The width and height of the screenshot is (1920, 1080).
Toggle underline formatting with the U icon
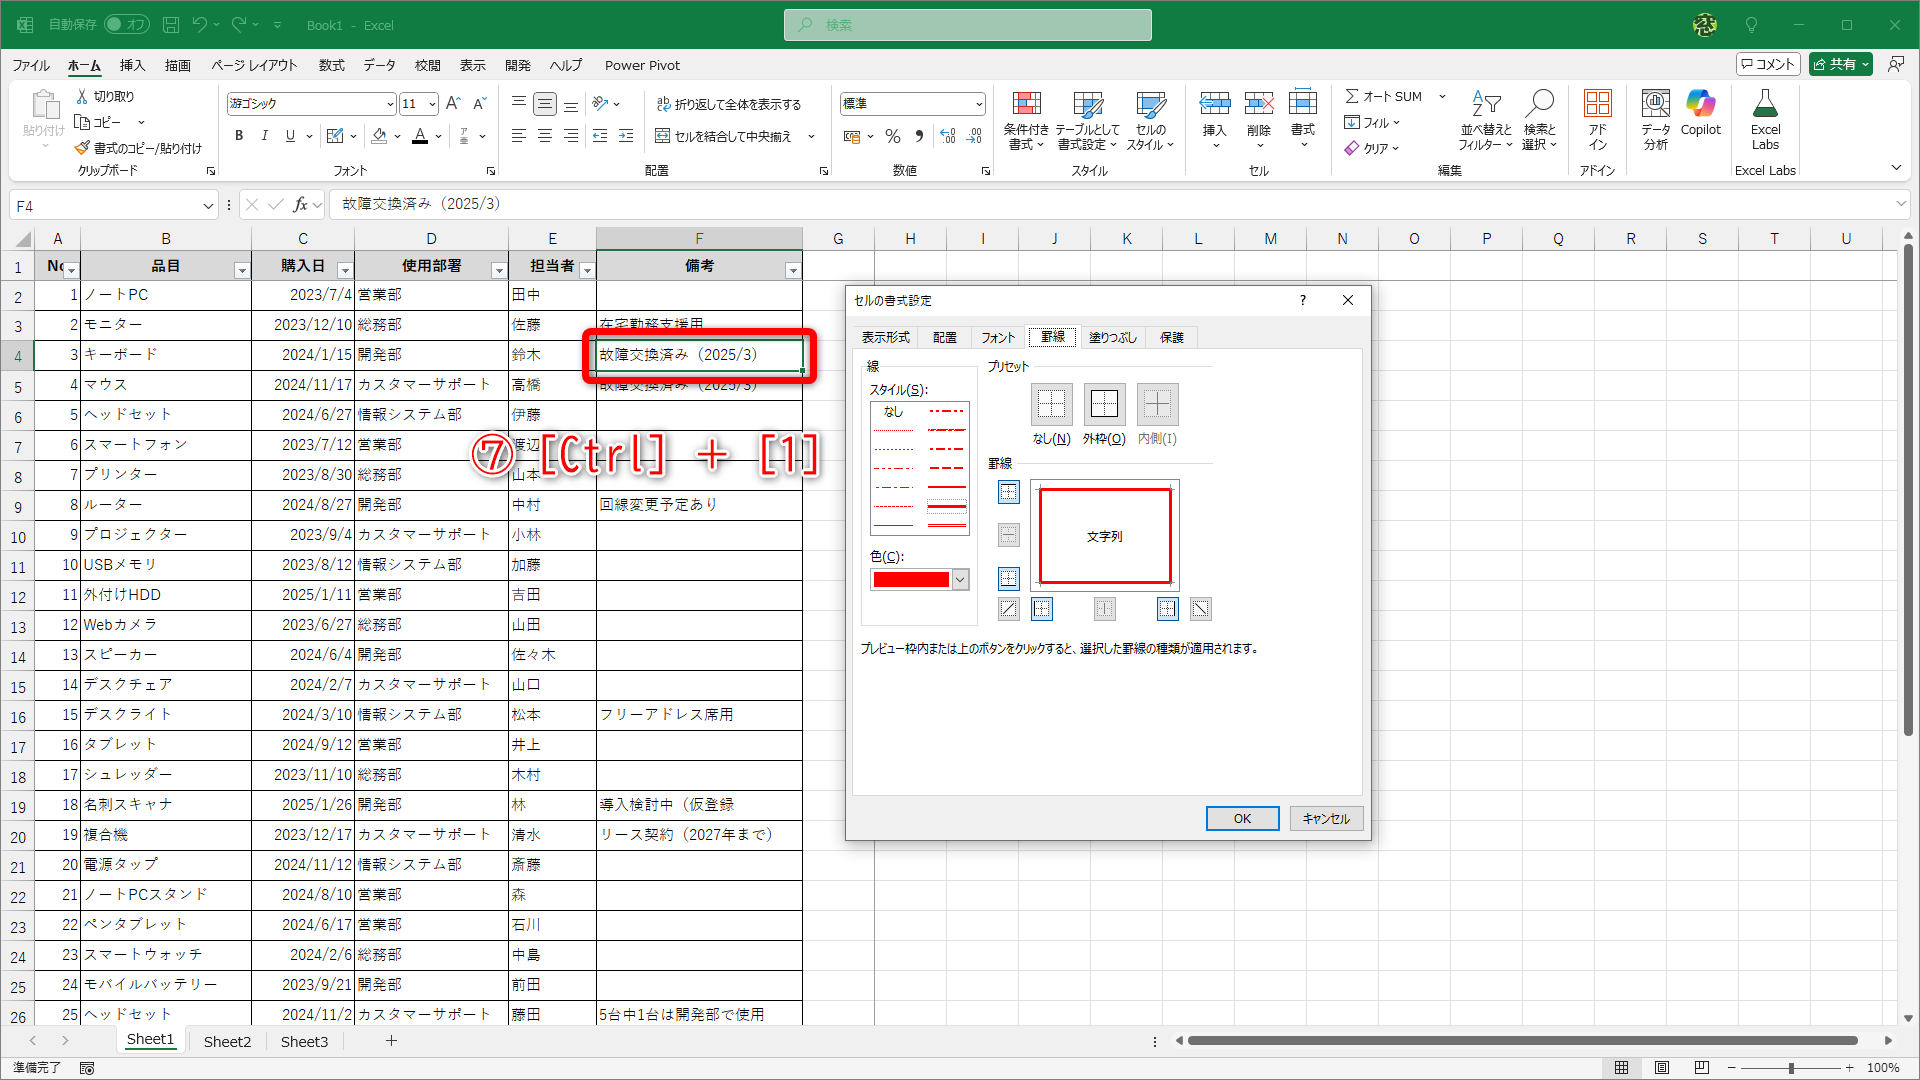click(x=289, y=136)
